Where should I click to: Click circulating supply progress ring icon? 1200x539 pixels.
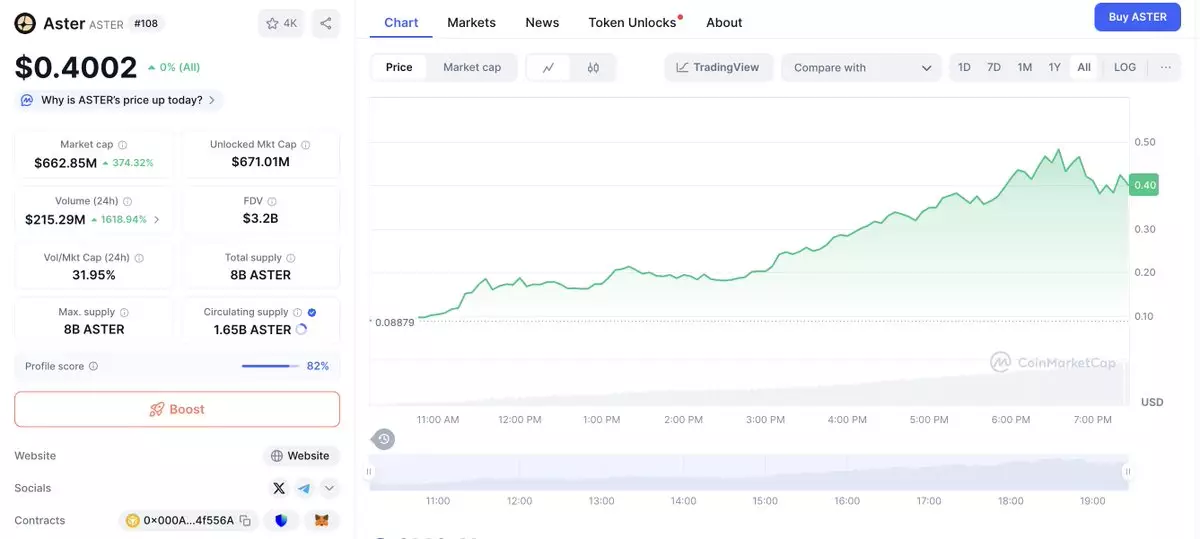(302, 330)
